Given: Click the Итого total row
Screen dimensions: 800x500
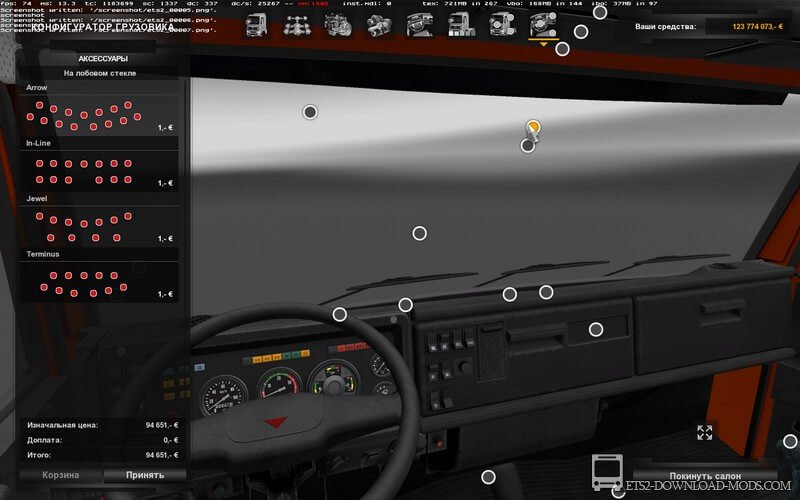Looking at the screenshot, I should [x=103, y=455].
